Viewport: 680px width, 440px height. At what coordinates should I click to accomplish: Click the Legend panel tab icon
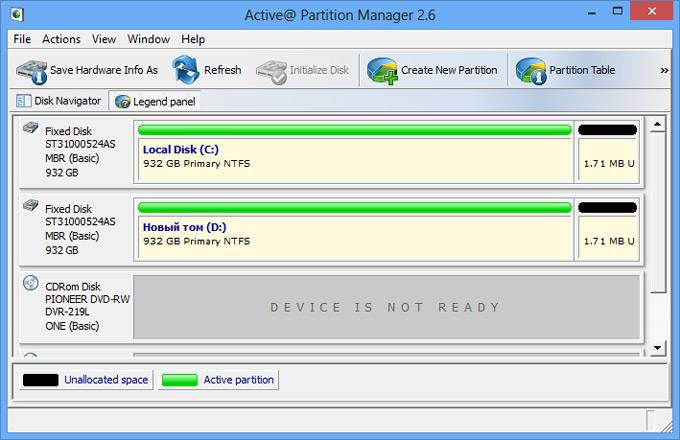(122, 101)
